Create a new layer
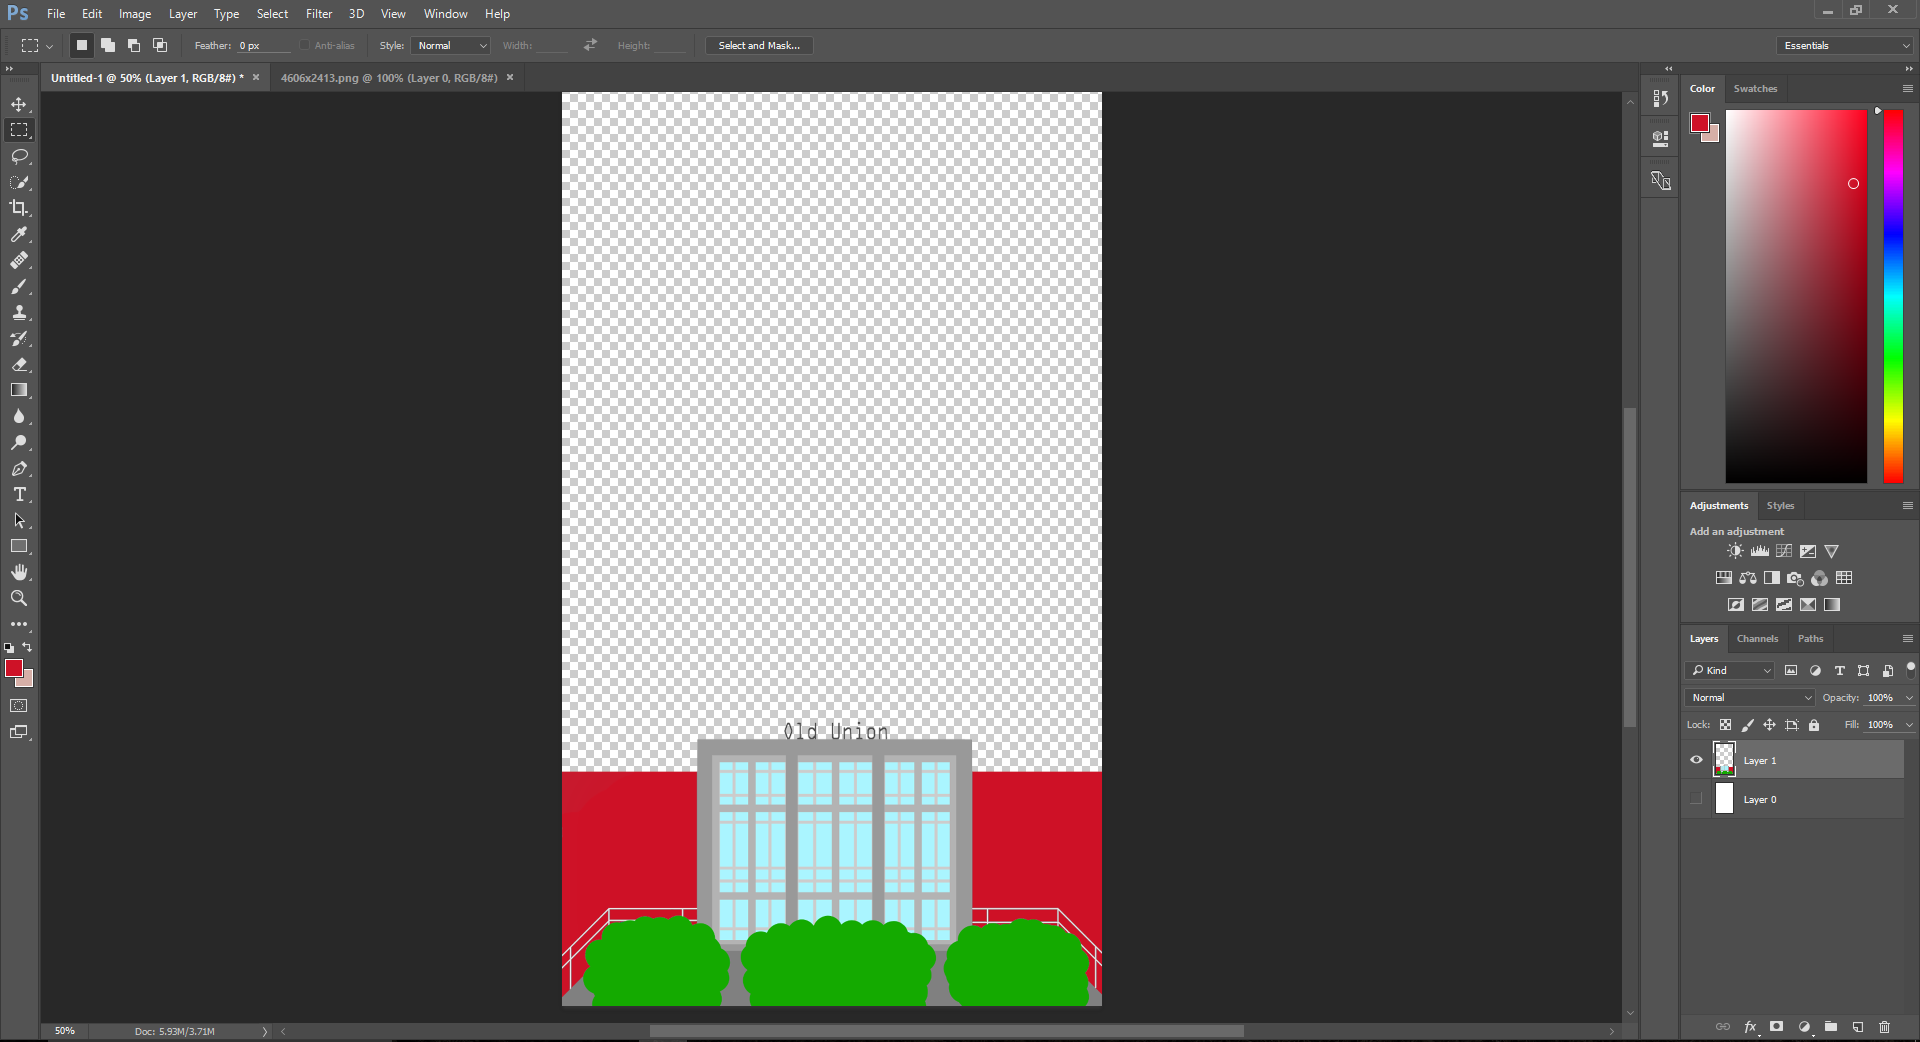The width and height of the screenshot is (1920, 1042). pyautogui.click(x=1858, y=1027)
